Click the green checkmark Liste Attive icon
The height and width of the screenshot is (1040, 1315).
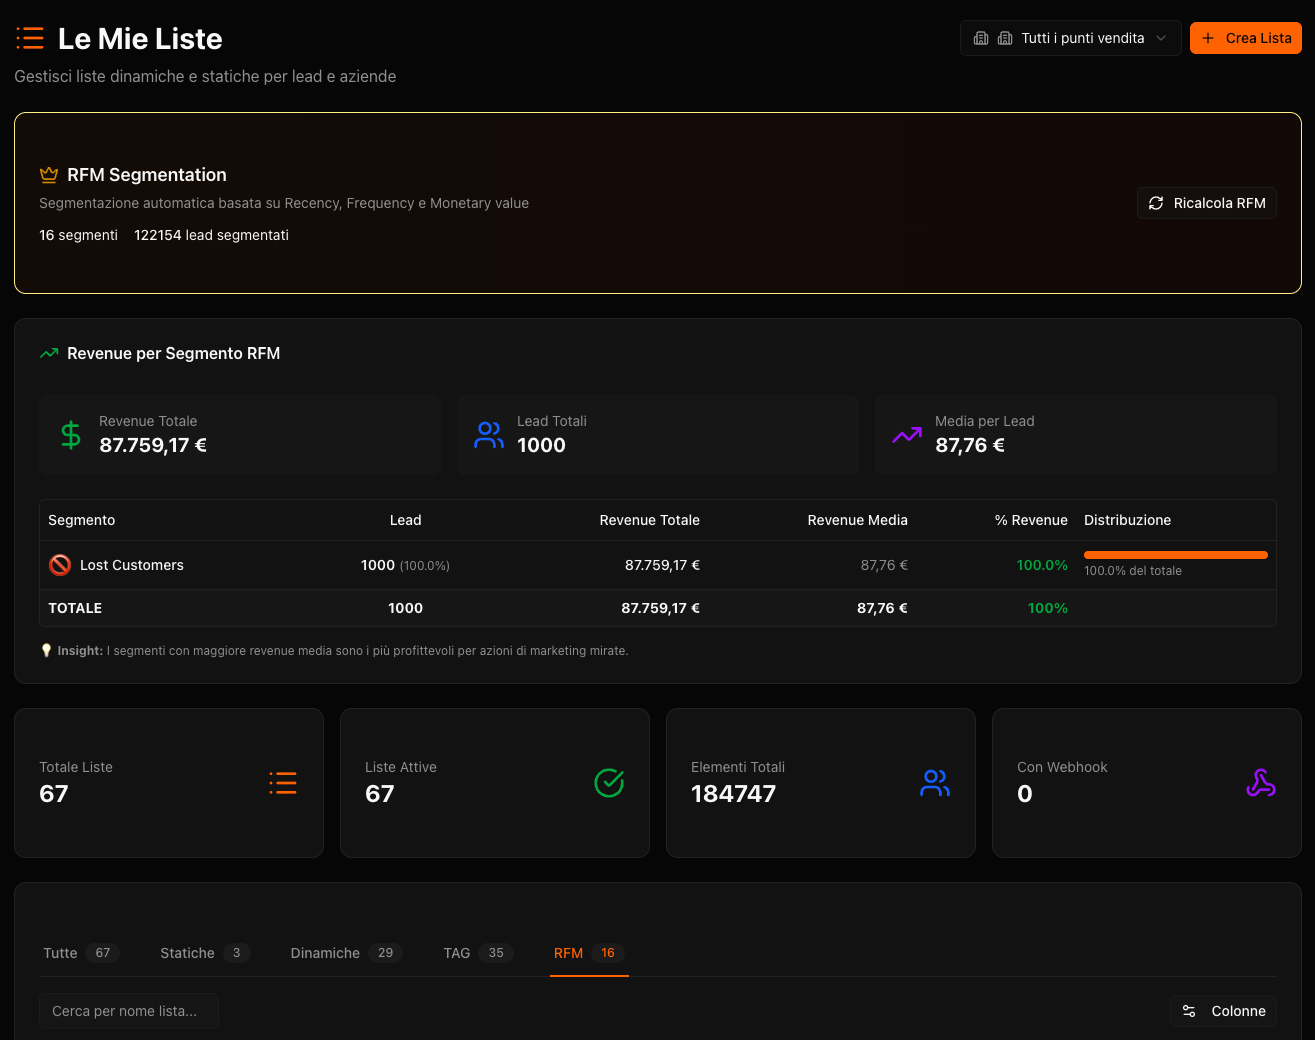[609, 783]
